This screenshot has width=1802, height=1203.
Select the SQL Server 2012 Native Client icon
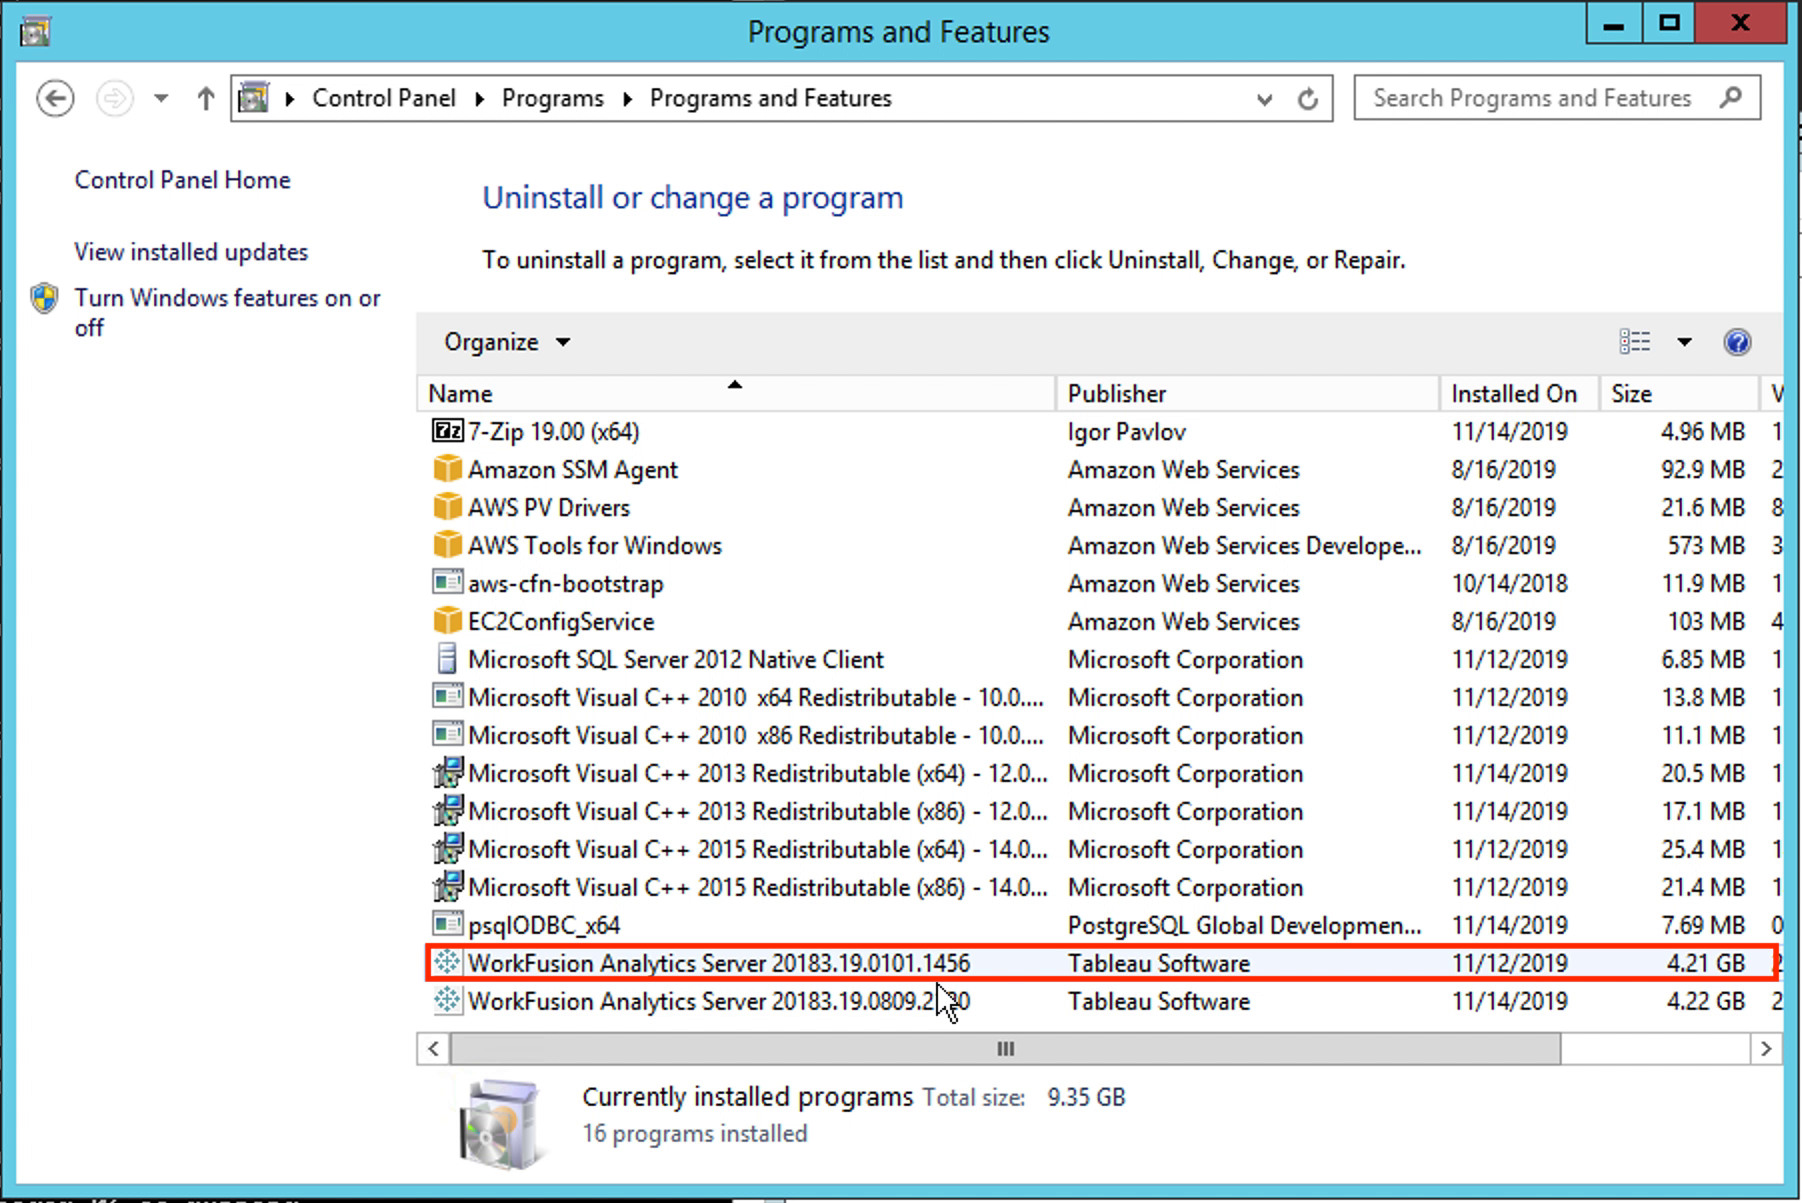(447, 659)
